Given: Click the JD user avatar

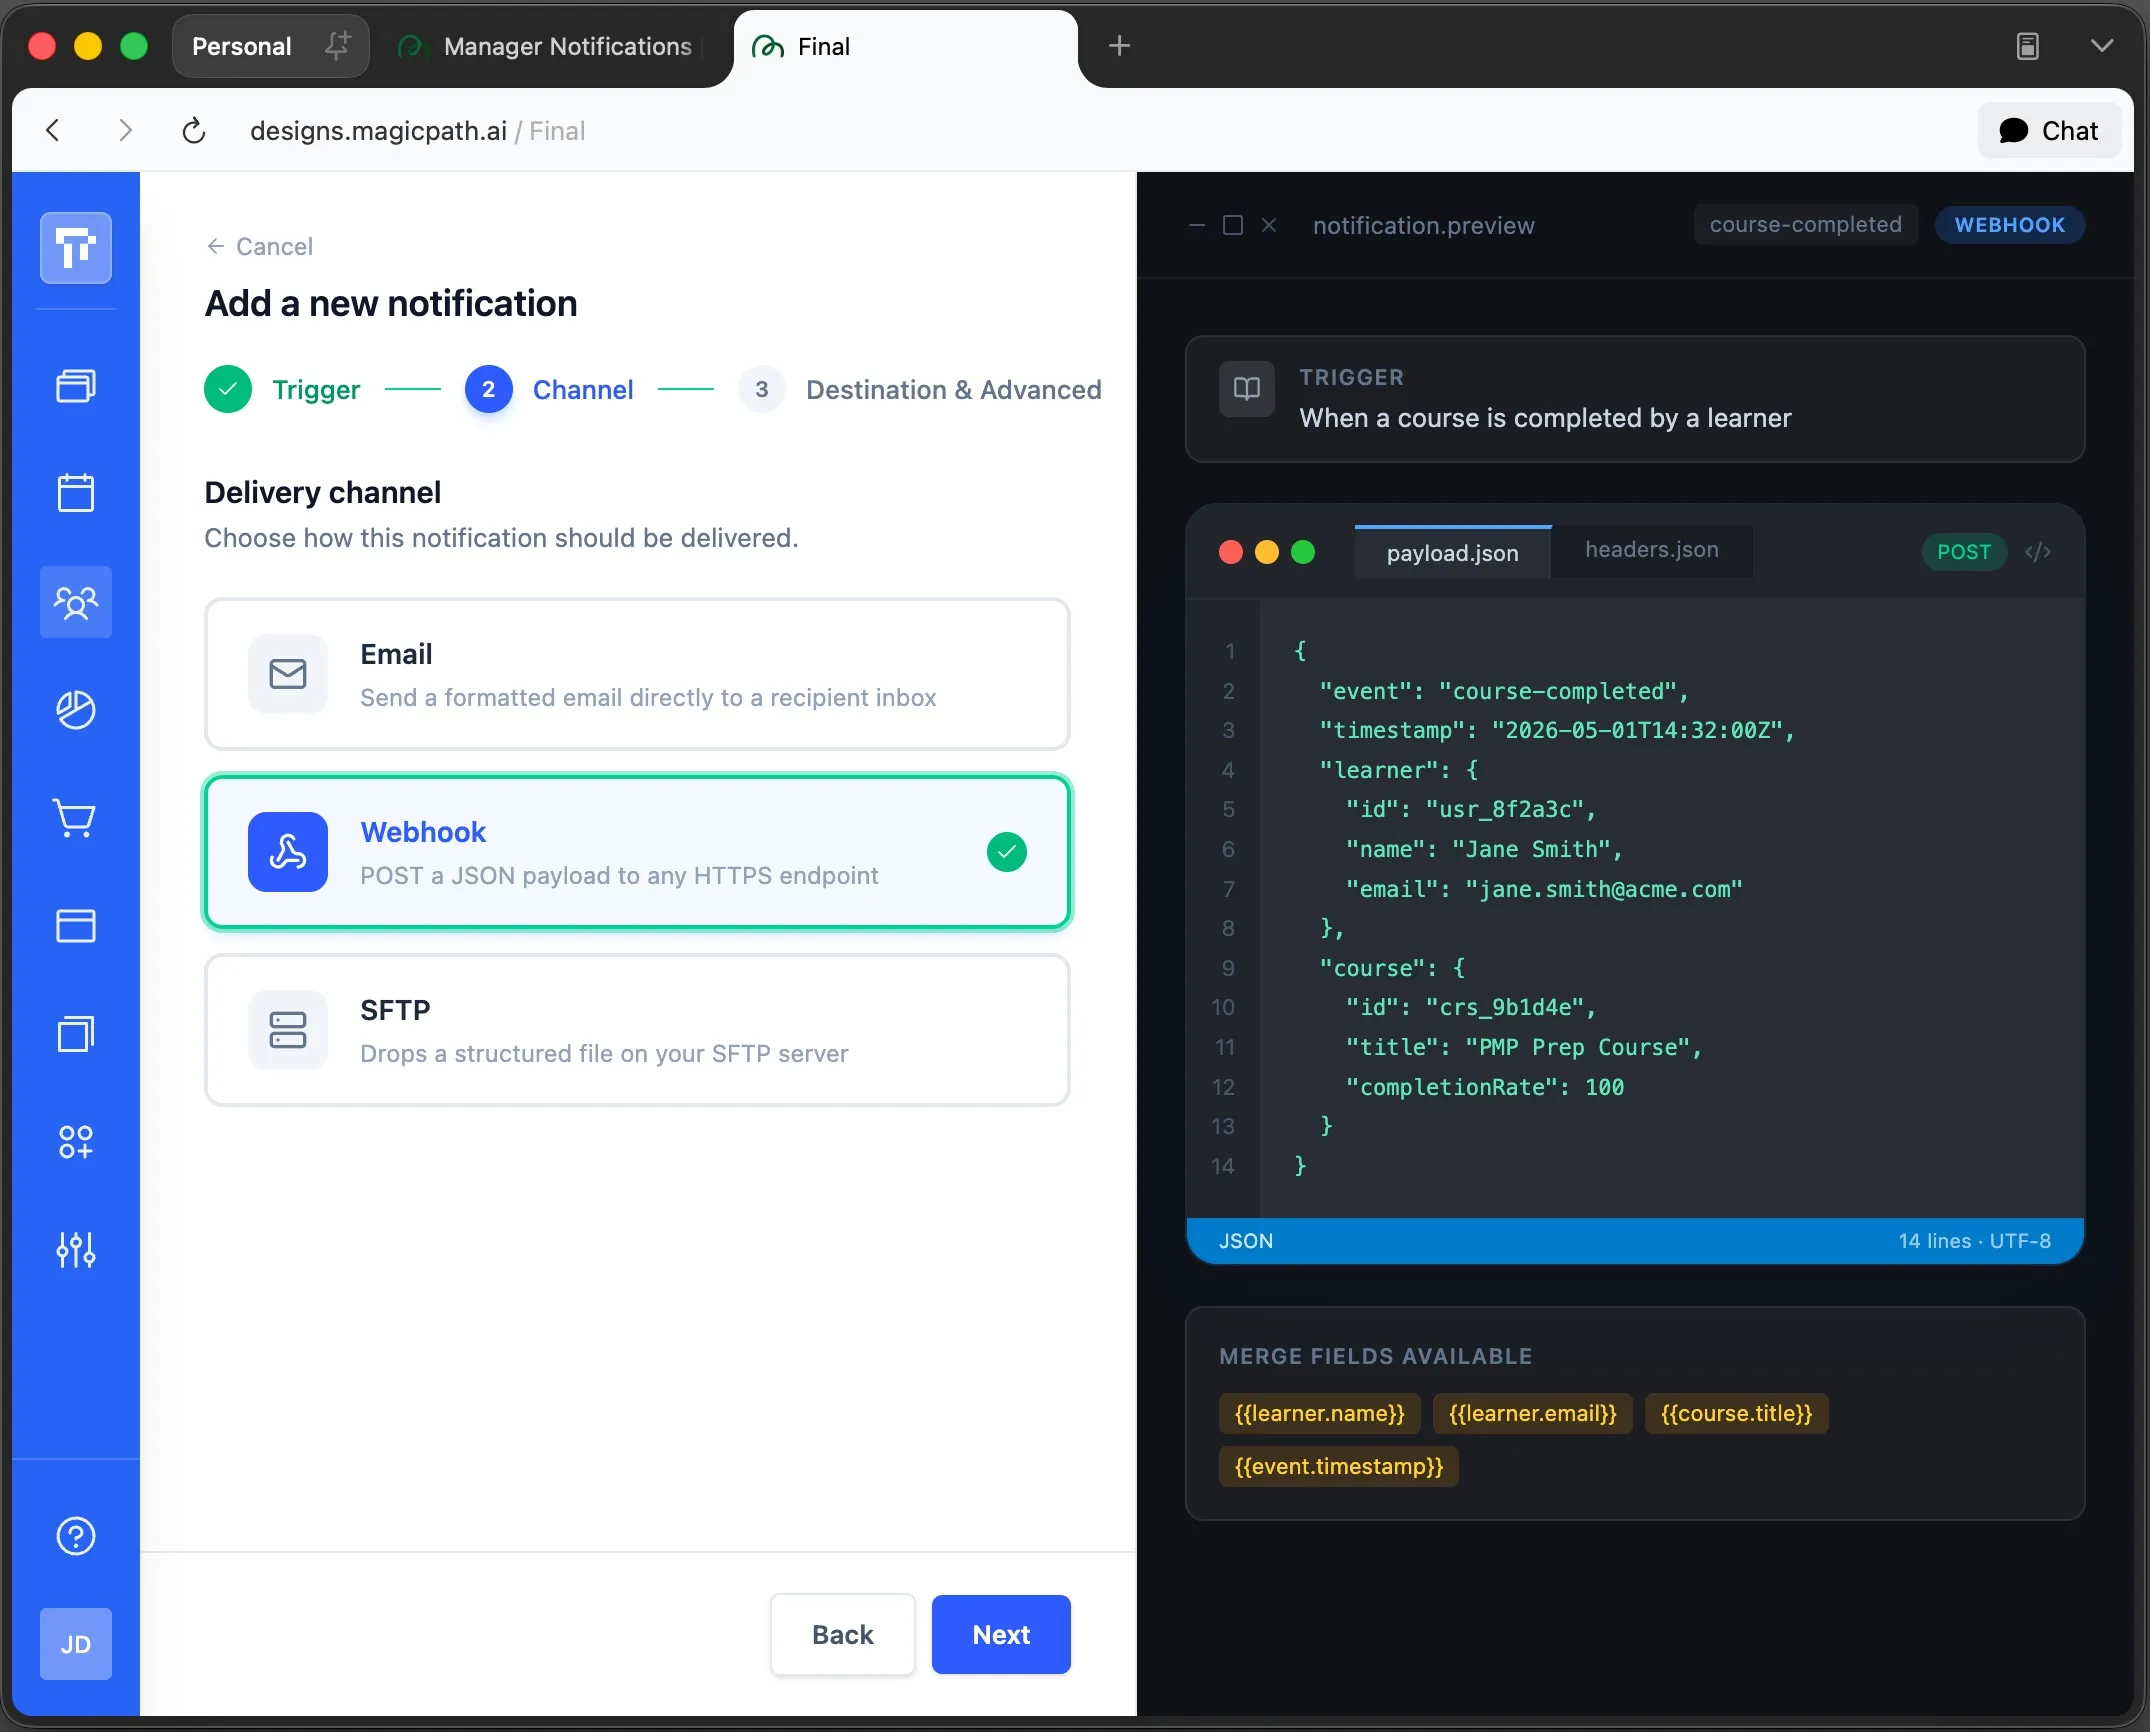Looking at the screenshot, I should (76, 1644).
